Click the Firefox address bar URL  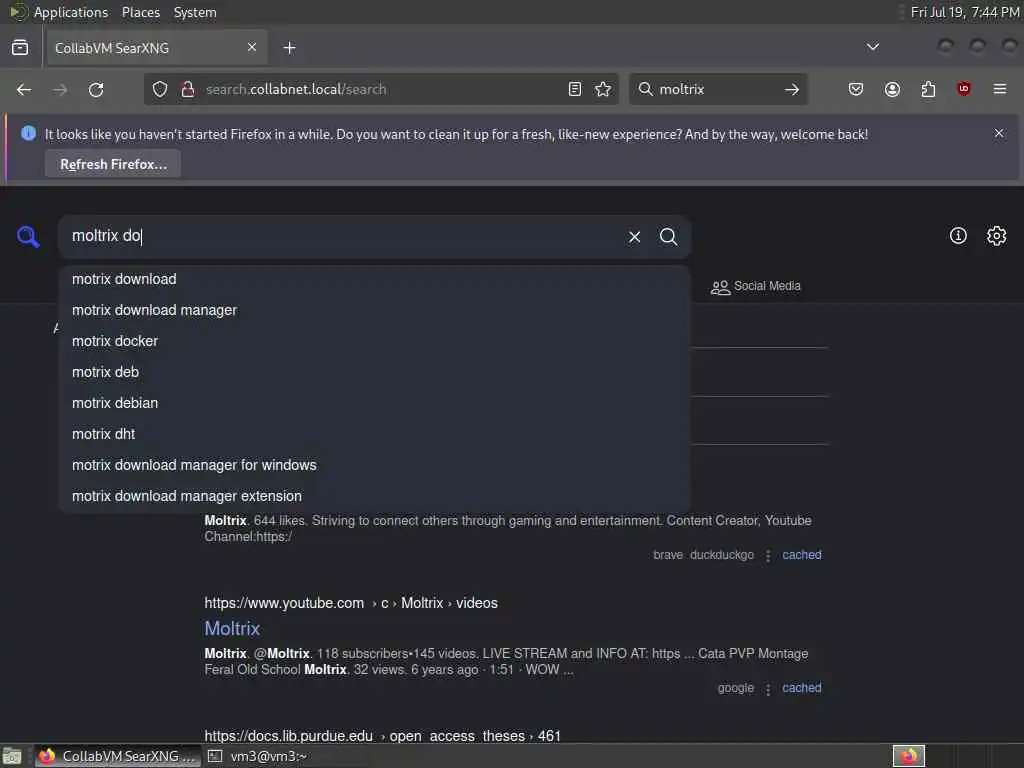click(379, 89)
